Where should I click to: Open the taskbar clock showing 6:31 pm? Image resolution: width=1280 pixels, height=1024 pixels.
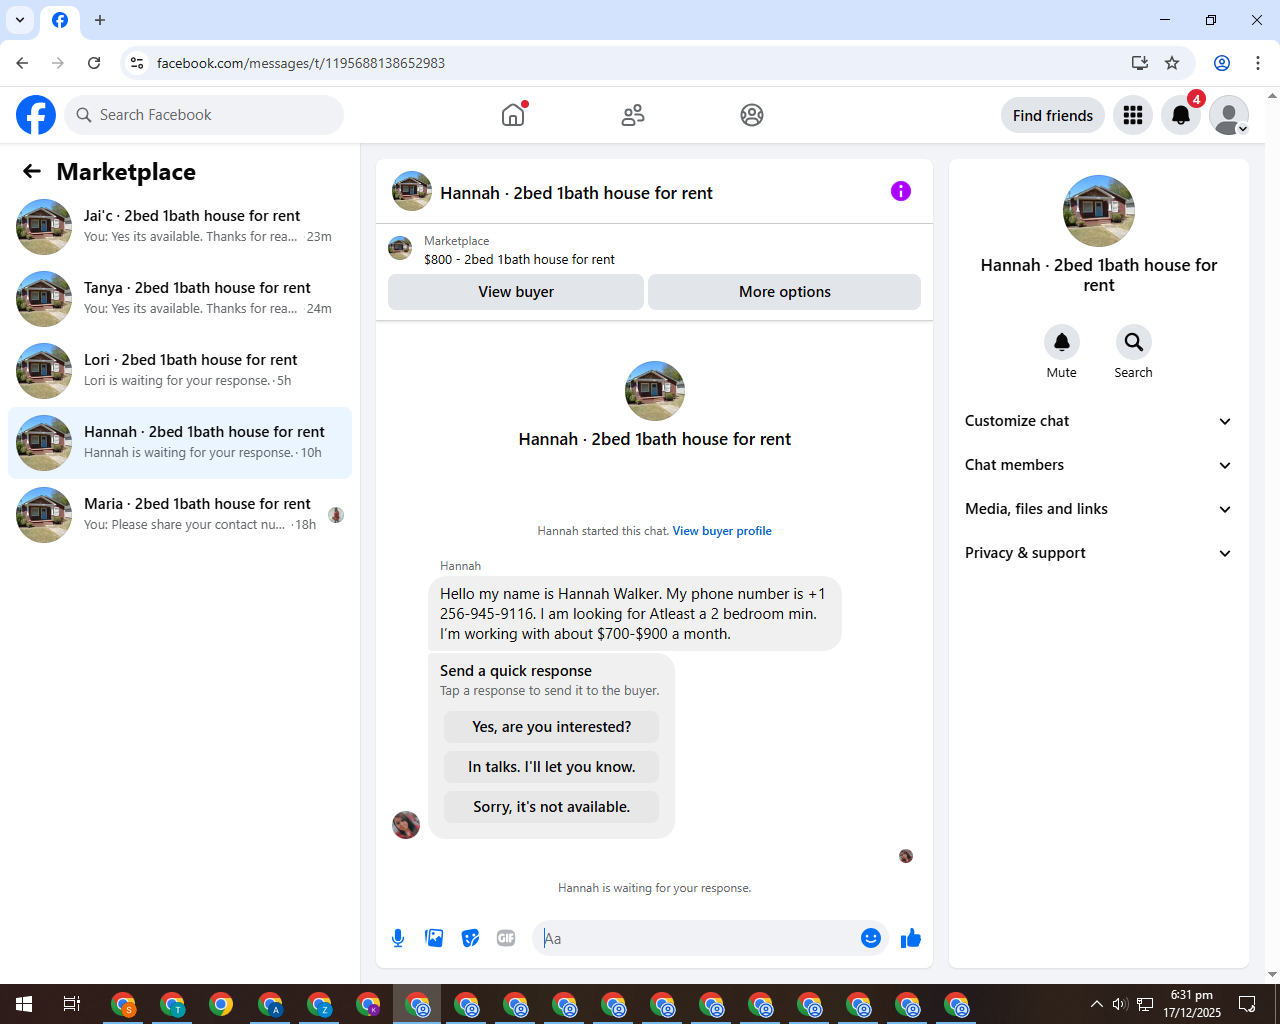(x=1192, y=1004)
